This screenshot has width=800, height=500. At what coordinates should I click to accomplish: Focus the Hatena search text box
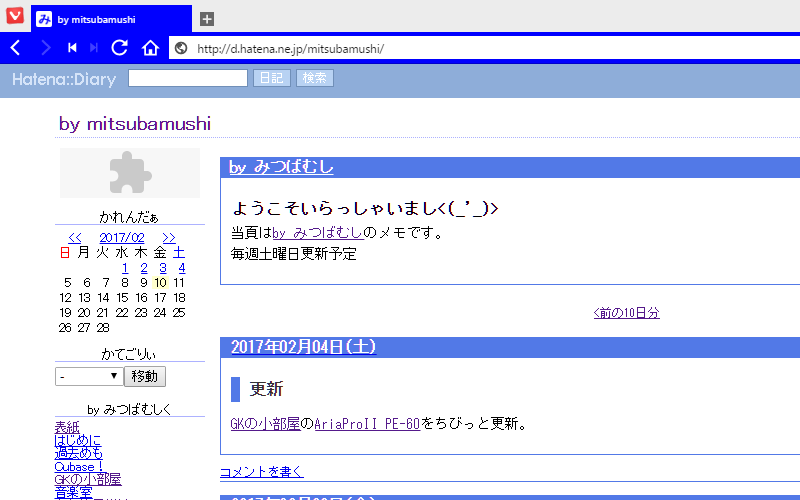(x=188, y=78)
